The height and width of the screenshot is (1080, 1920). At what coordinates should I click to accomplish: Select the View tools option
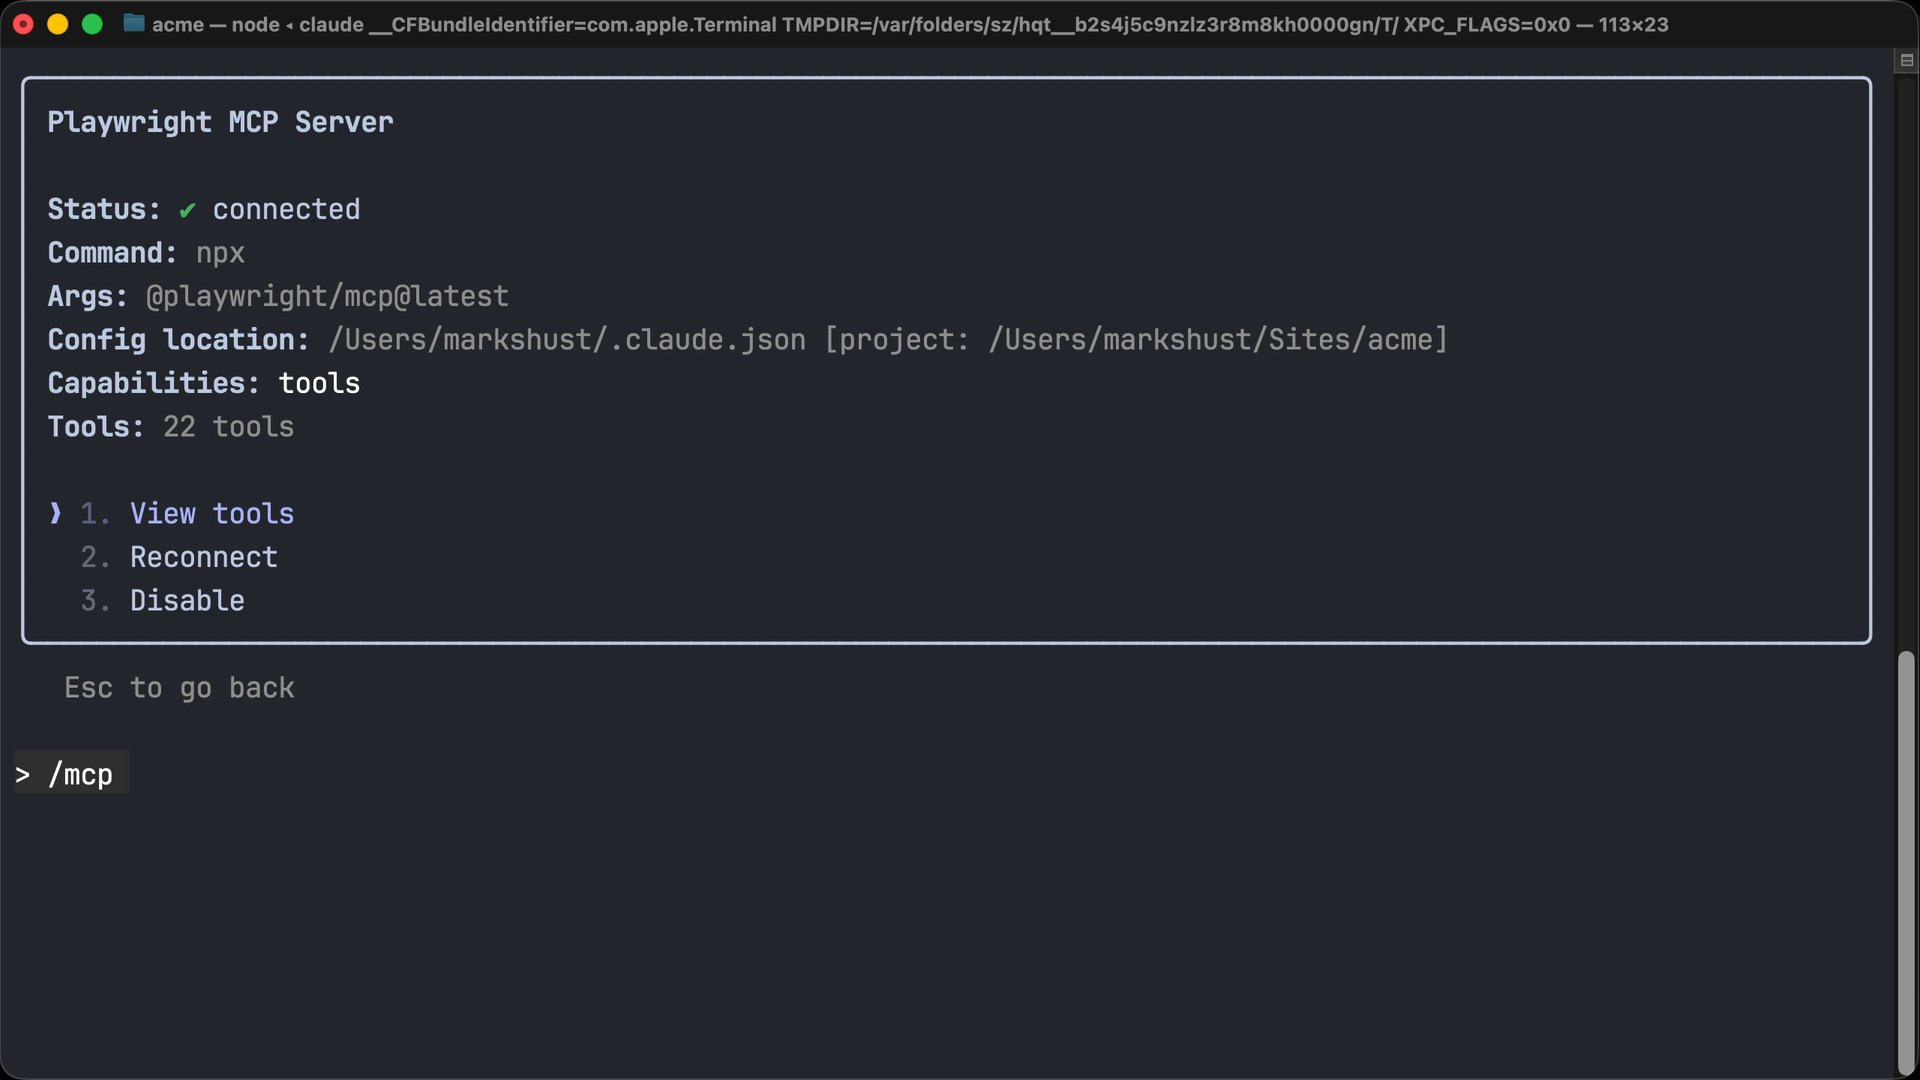pos(212,513)
